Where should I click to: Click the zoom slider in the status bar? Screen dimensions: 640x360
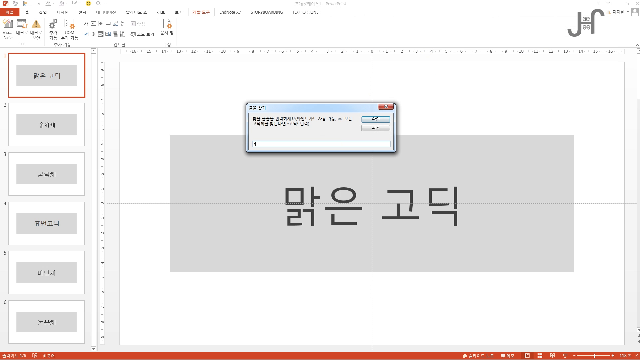(594, 356)
